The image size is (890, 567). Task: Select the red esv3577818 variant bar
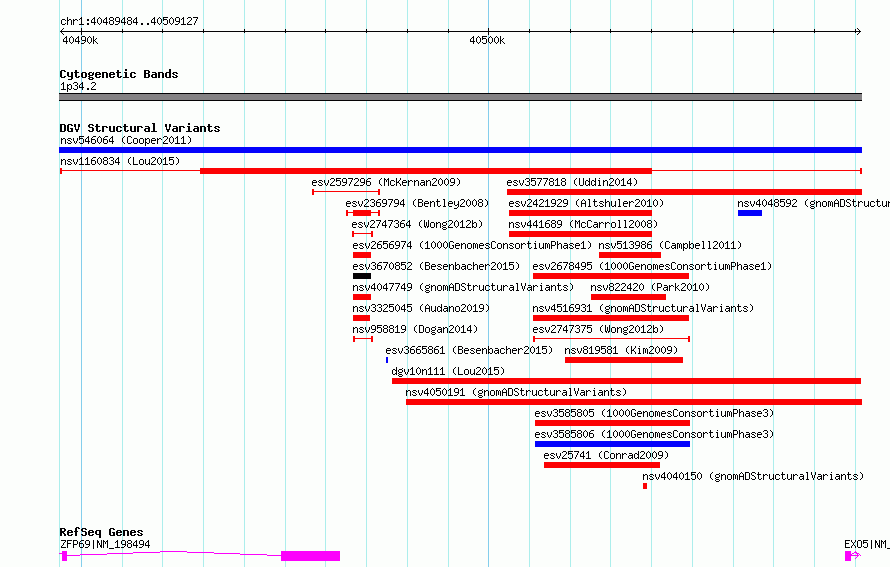pyautogui.click(x=685, y=192)
